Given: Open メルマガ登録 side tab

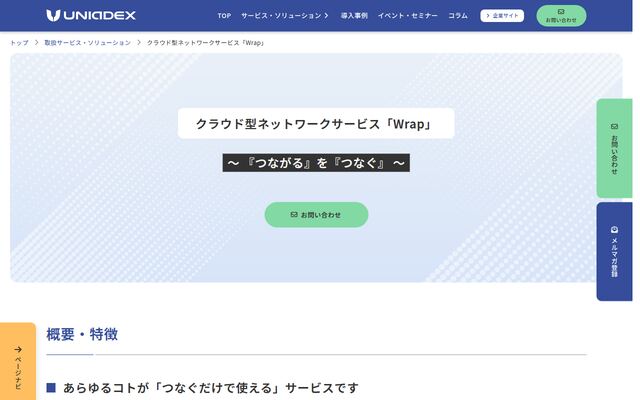Looking at the screenshot, I should [x=614, y=251].
